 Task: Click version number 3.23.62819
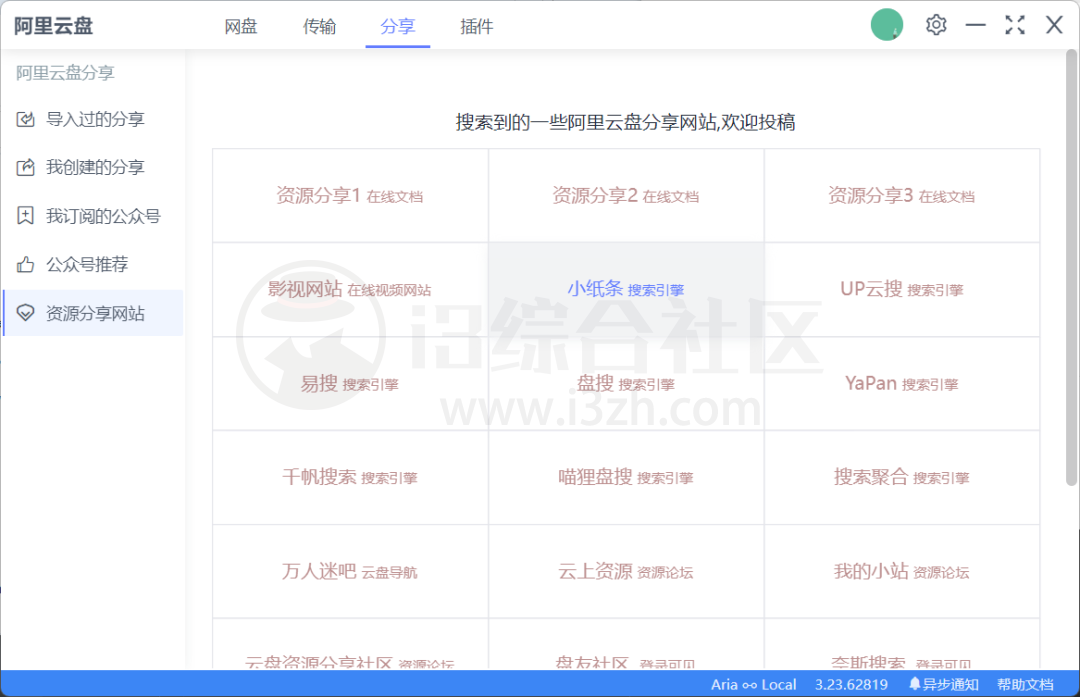pos(851,685)
